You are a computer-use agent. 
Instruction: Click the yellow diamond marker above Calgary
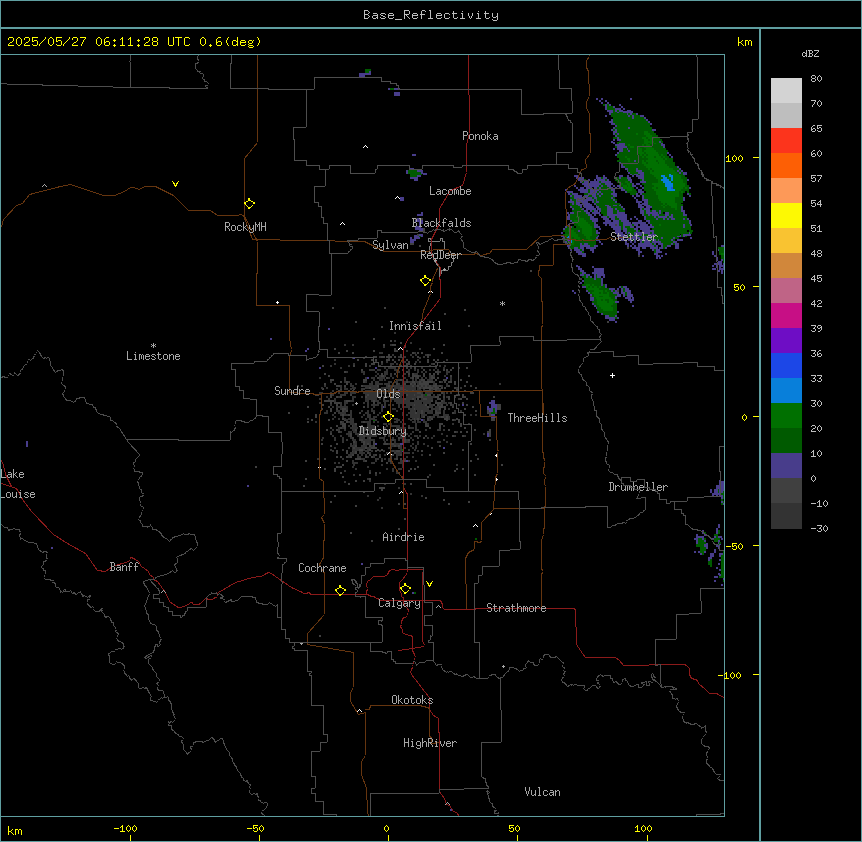405,589
